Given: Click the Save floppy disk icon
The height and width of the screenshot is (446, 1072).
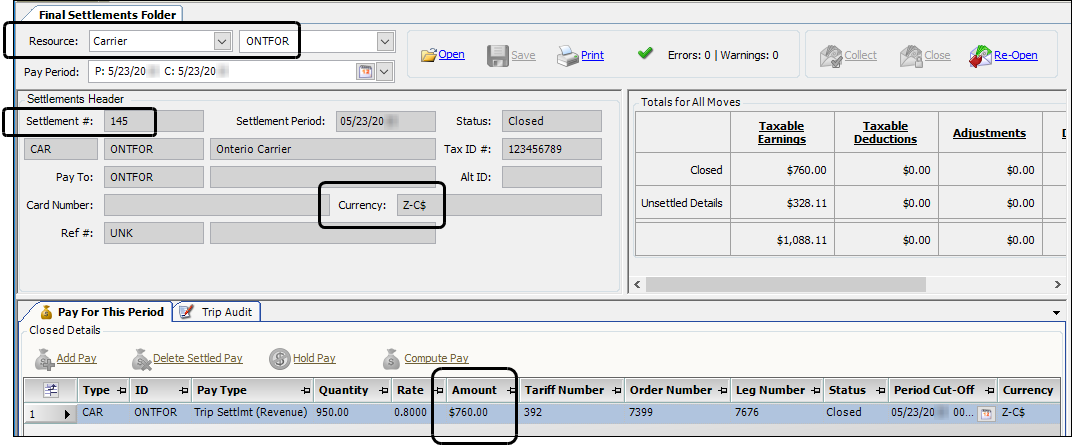Looking at the screenshot, I should coord(498,55).
